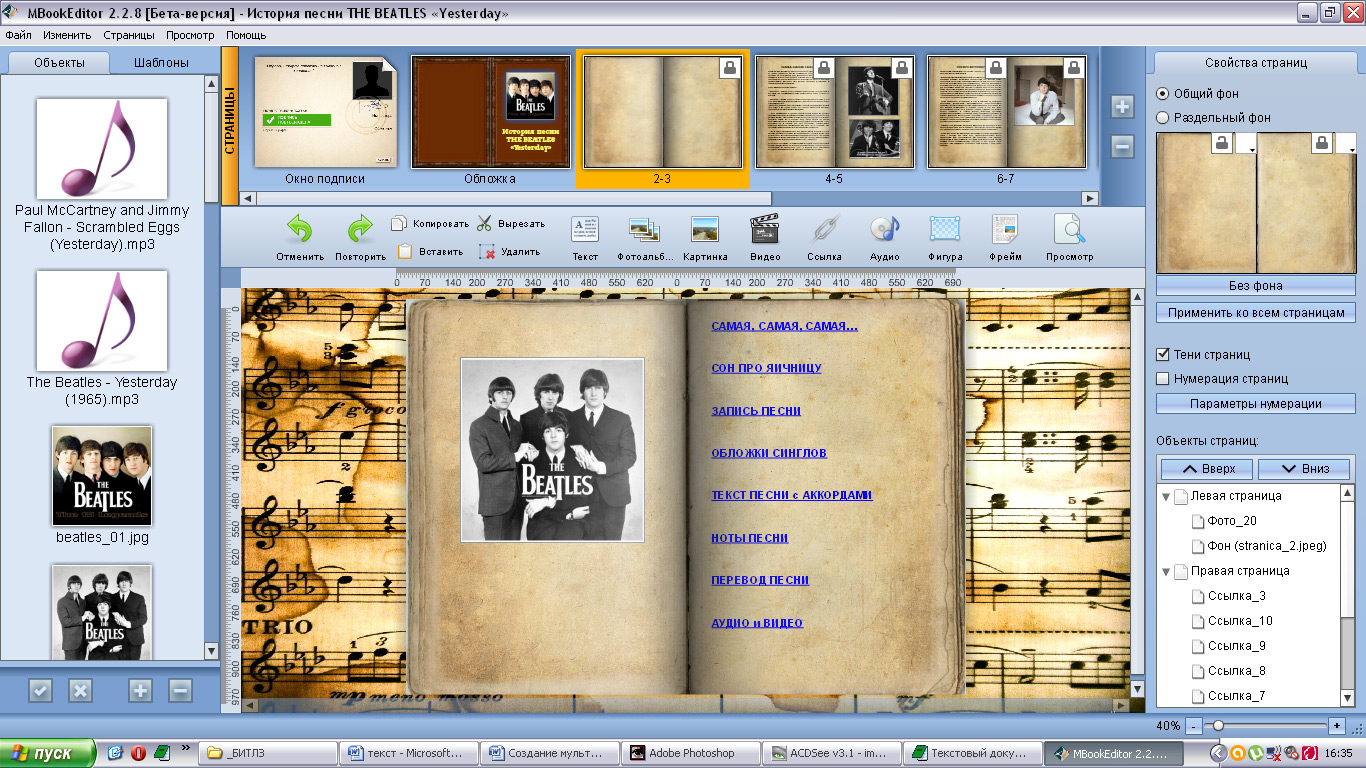
Task: Click the checkmark button below Objects panel
Action: [x=40, y=690]
